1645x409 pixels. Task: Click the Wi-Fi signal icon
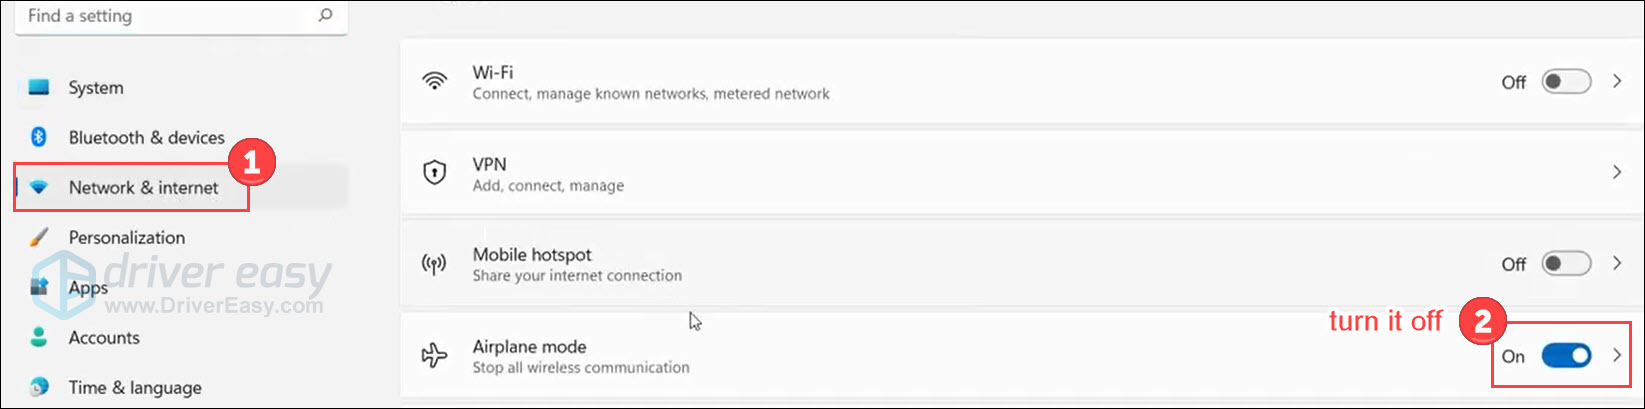coord(434,82)
